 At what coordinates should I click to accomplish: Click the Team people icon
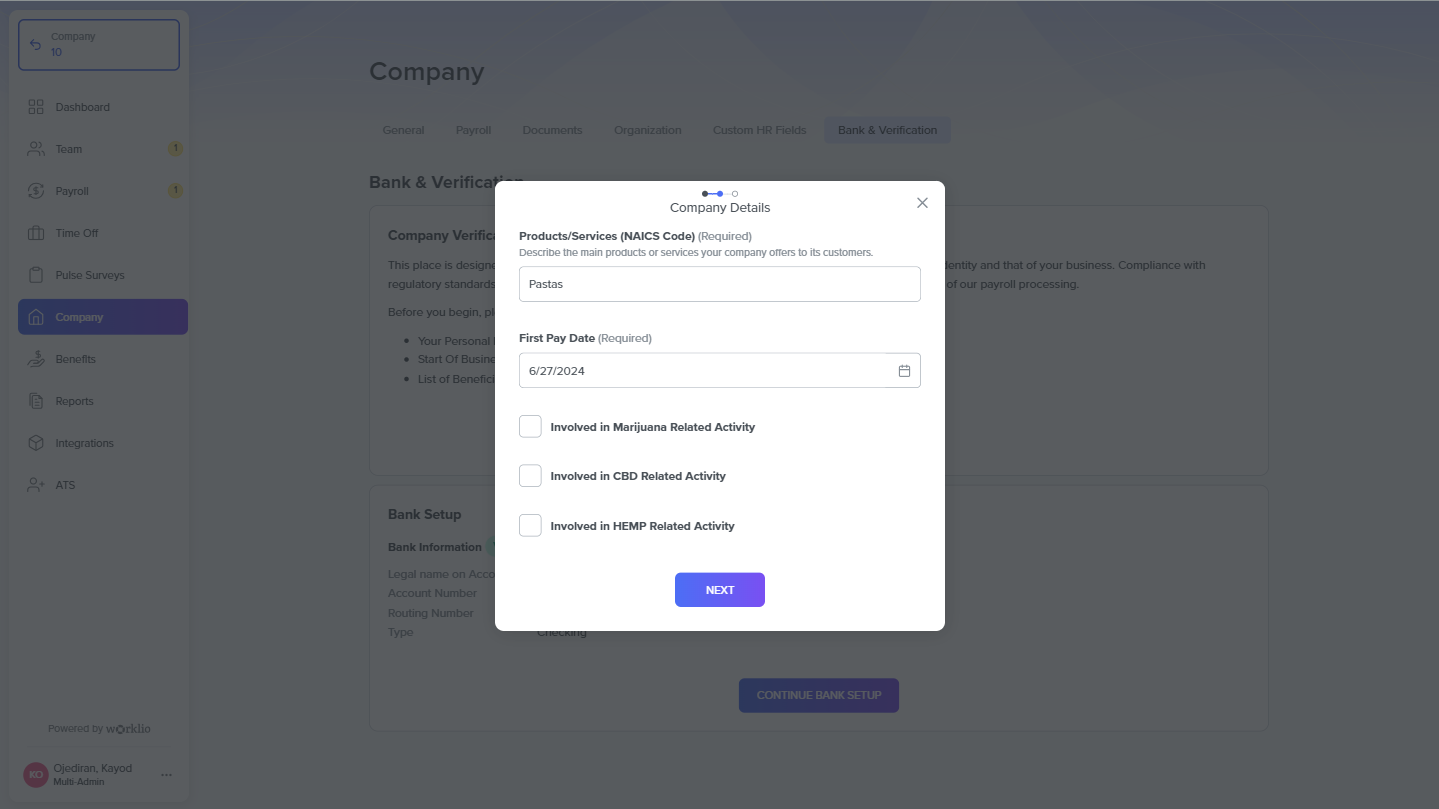point(36,149)
